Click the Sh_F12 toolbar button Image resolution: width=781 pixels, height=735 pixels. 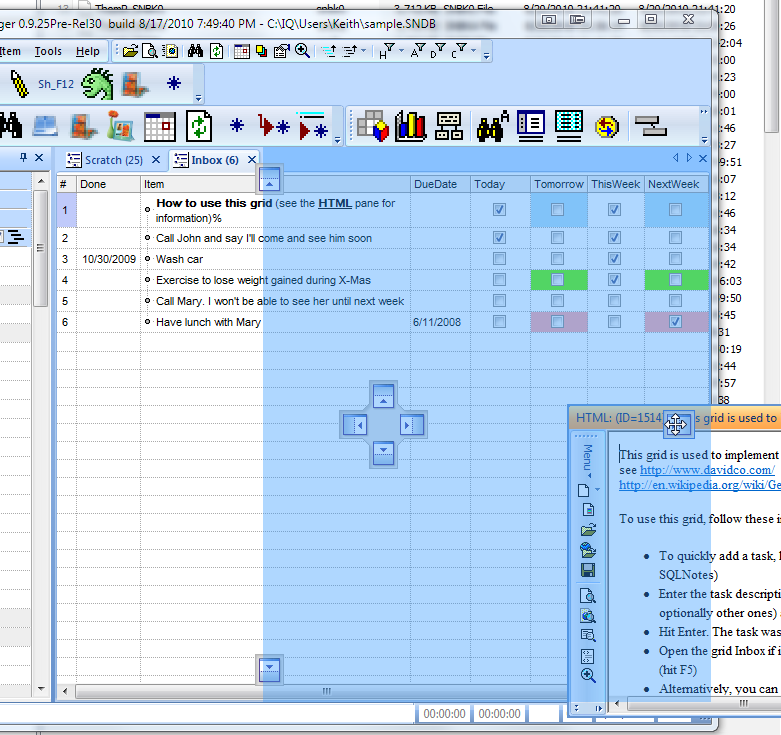56,84
